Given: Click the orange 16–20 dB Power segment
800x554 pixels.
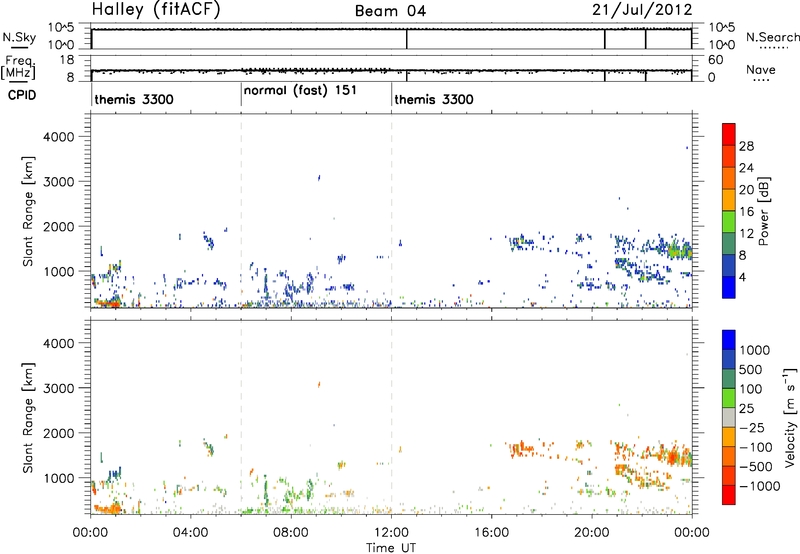Looking at the screenshot, I should (x=729, y=200).
